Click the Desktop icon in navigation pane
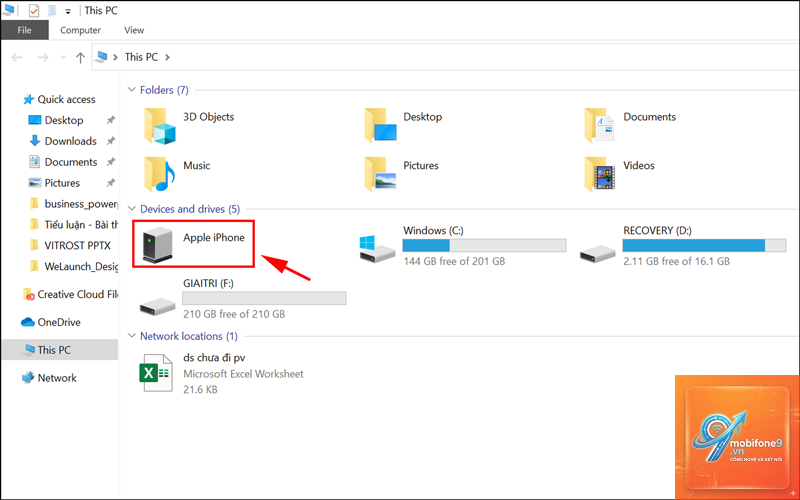This screenshot has height=500, width=800. pos(35,120)
